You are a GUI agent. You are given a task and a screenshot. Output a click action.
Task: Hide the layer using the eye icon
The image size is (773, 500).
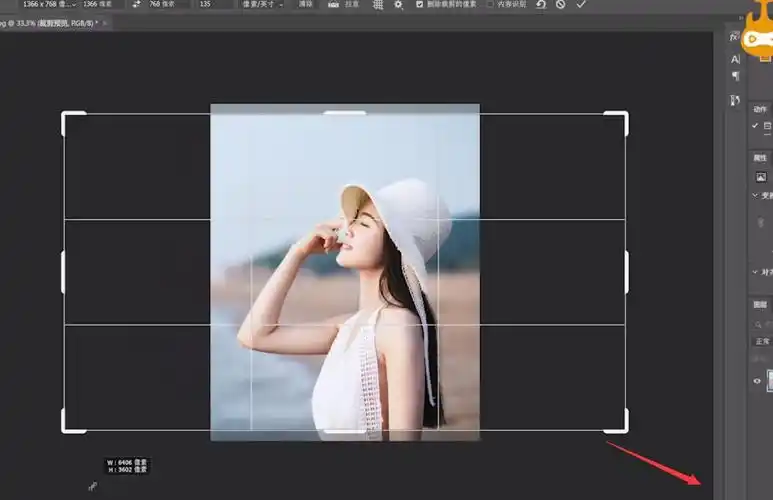[x=757, y=380]
